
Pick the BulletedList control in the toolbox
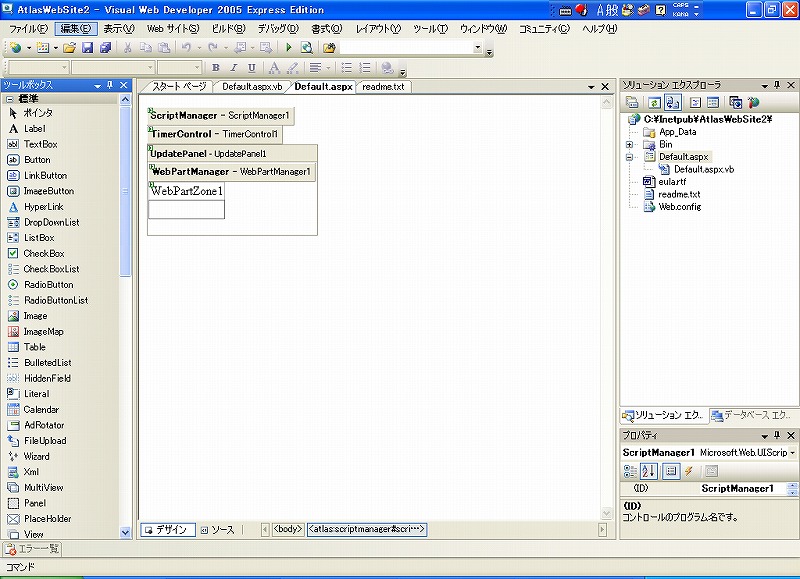(40, 363)
